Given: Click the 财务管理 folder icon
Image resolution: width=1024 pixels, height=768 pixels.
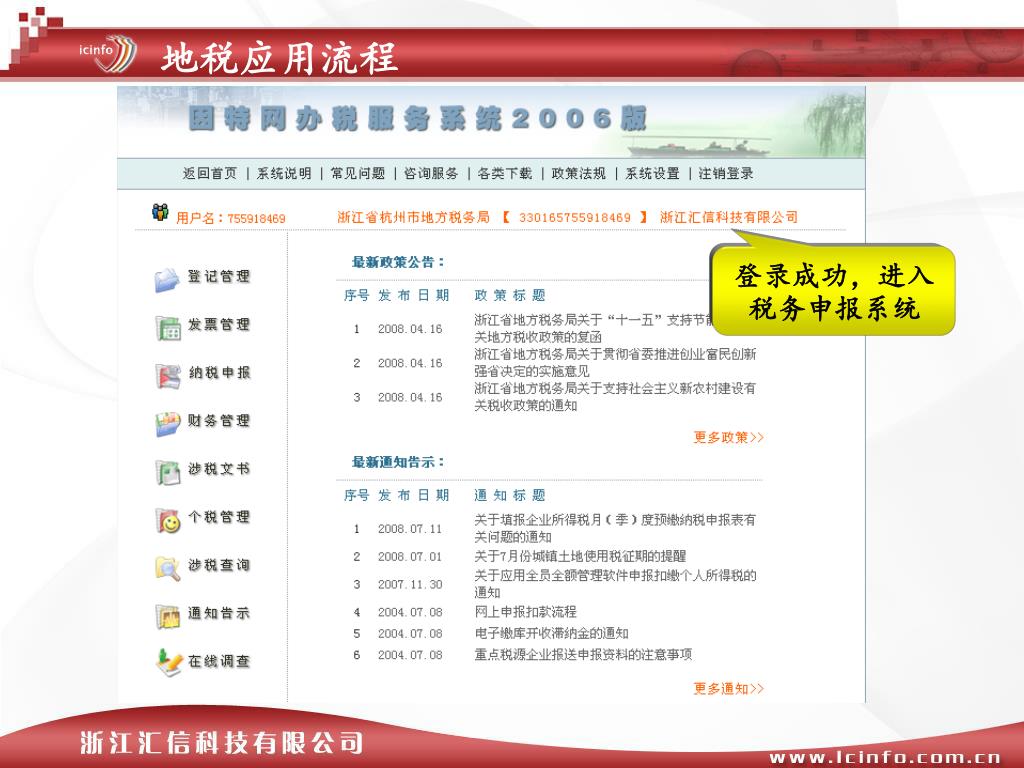Looking at the screenshot, I should [x=168, y=424].
